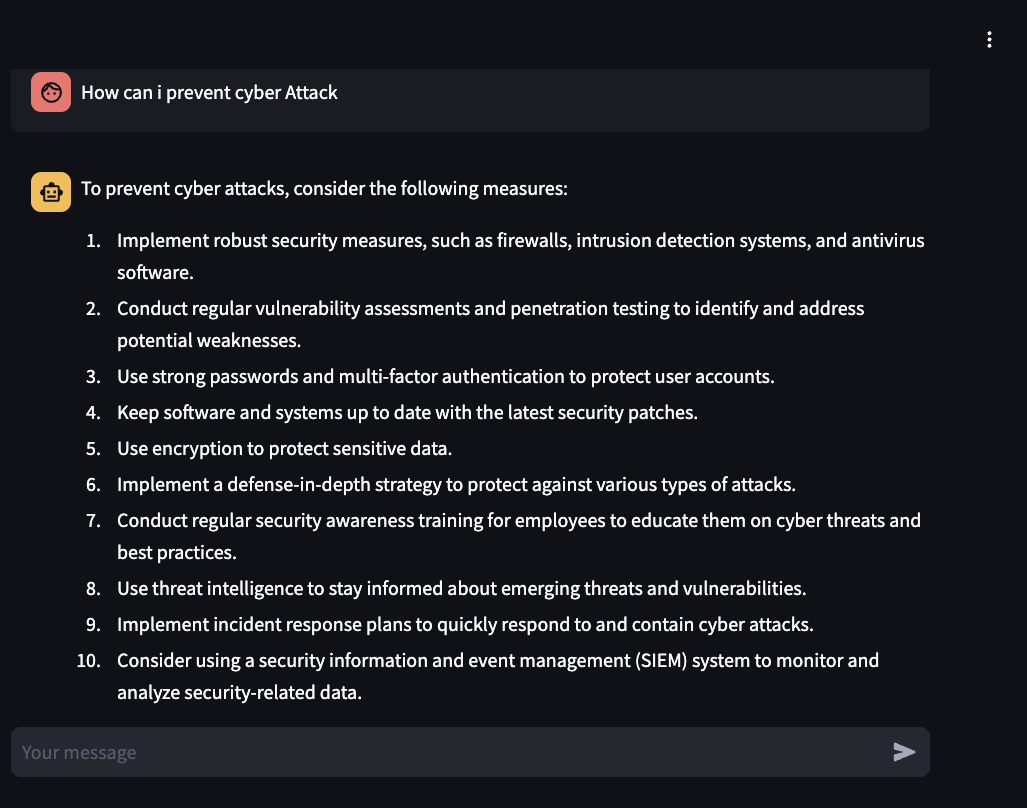
Task: Click the vulnerability assessments and penetration testing item
Action: (490, 309)
